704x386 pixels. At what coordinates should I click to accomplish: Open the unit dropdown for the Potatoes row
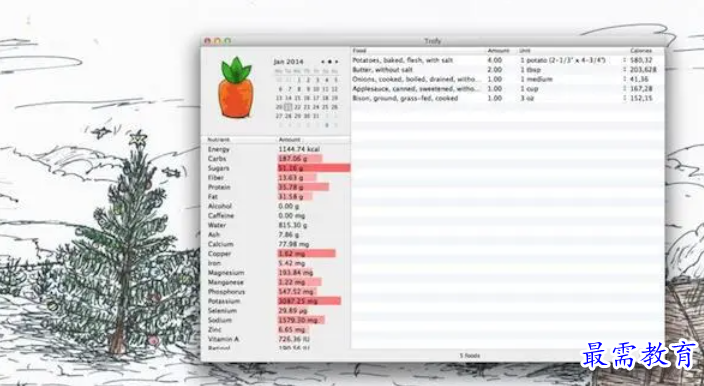pos(625,60)
